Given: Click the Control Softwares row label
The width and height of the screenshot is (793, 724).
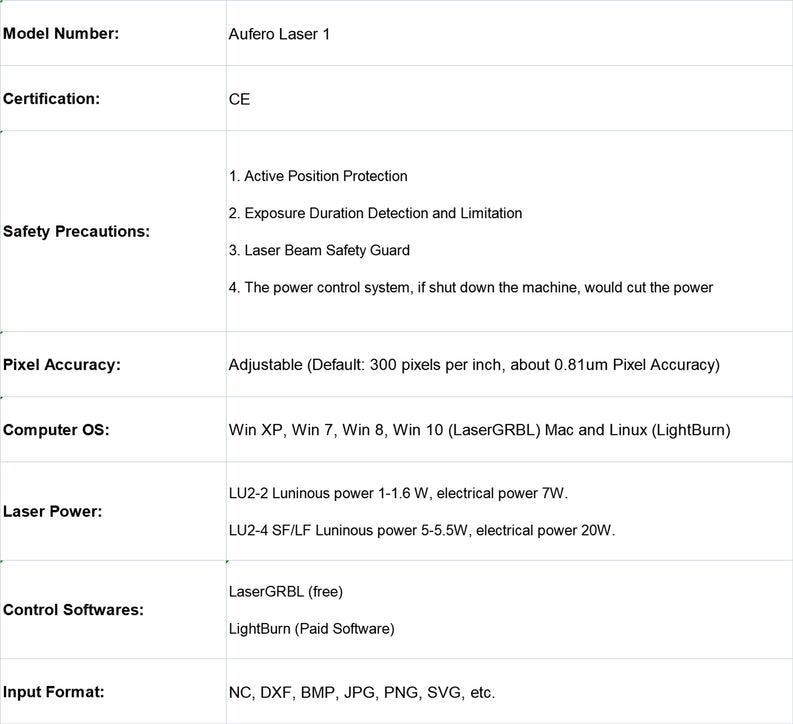Looking at the screenshot, I should tap(73, 609).
